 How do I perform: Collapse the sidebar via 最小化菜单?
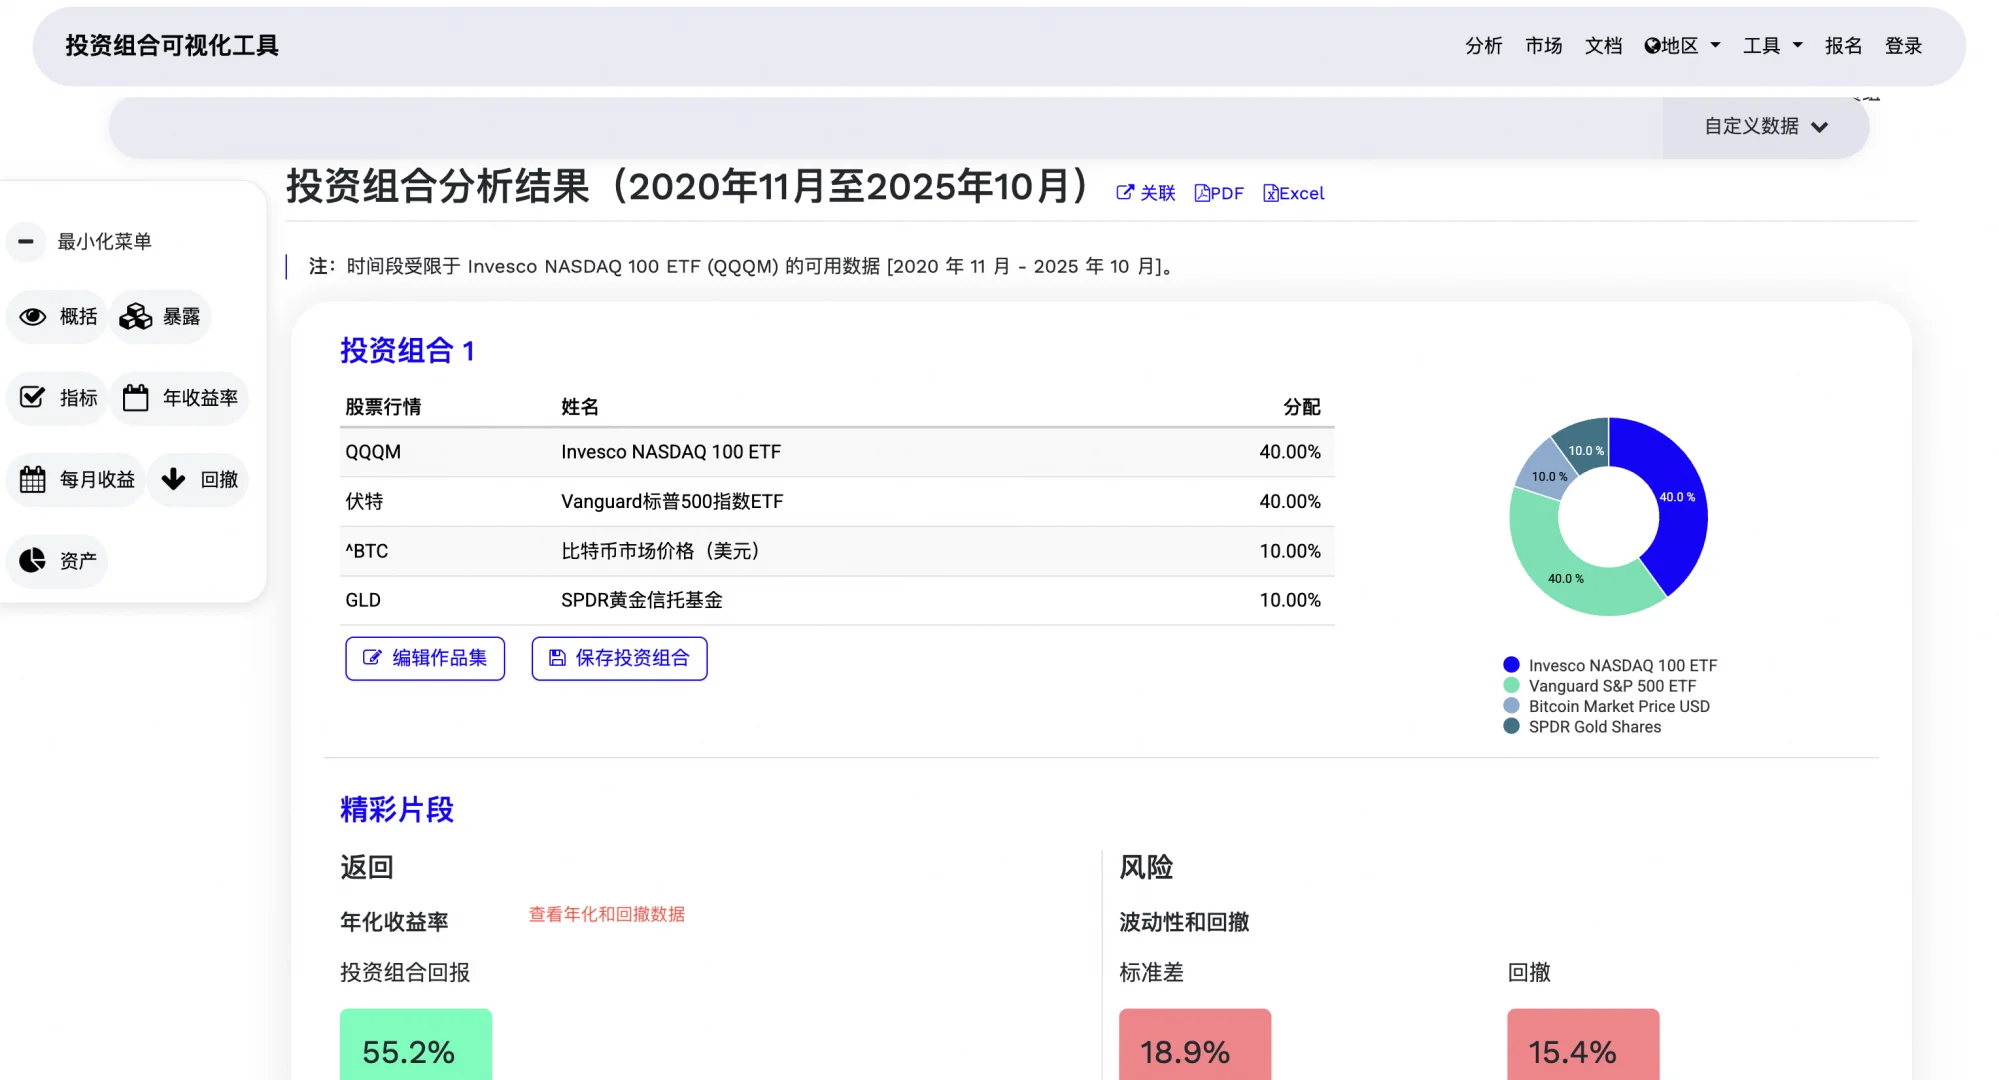click(88, 241)
